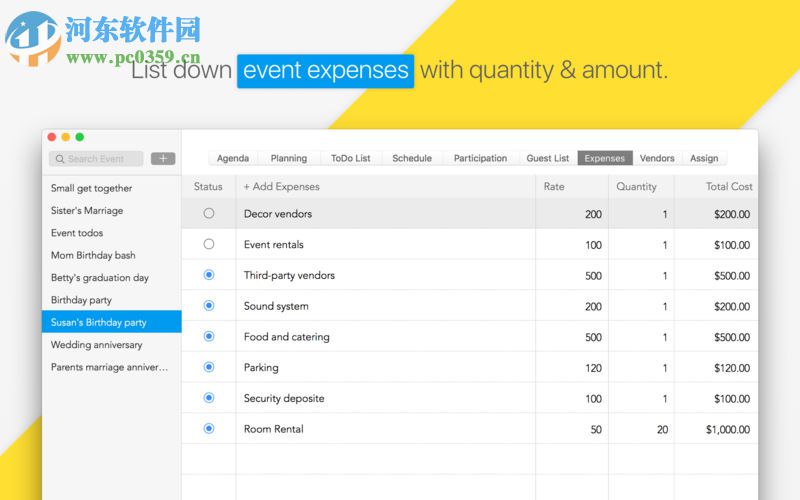
Task: Toggle status radio for Room Rental
Action: [209, 429]
